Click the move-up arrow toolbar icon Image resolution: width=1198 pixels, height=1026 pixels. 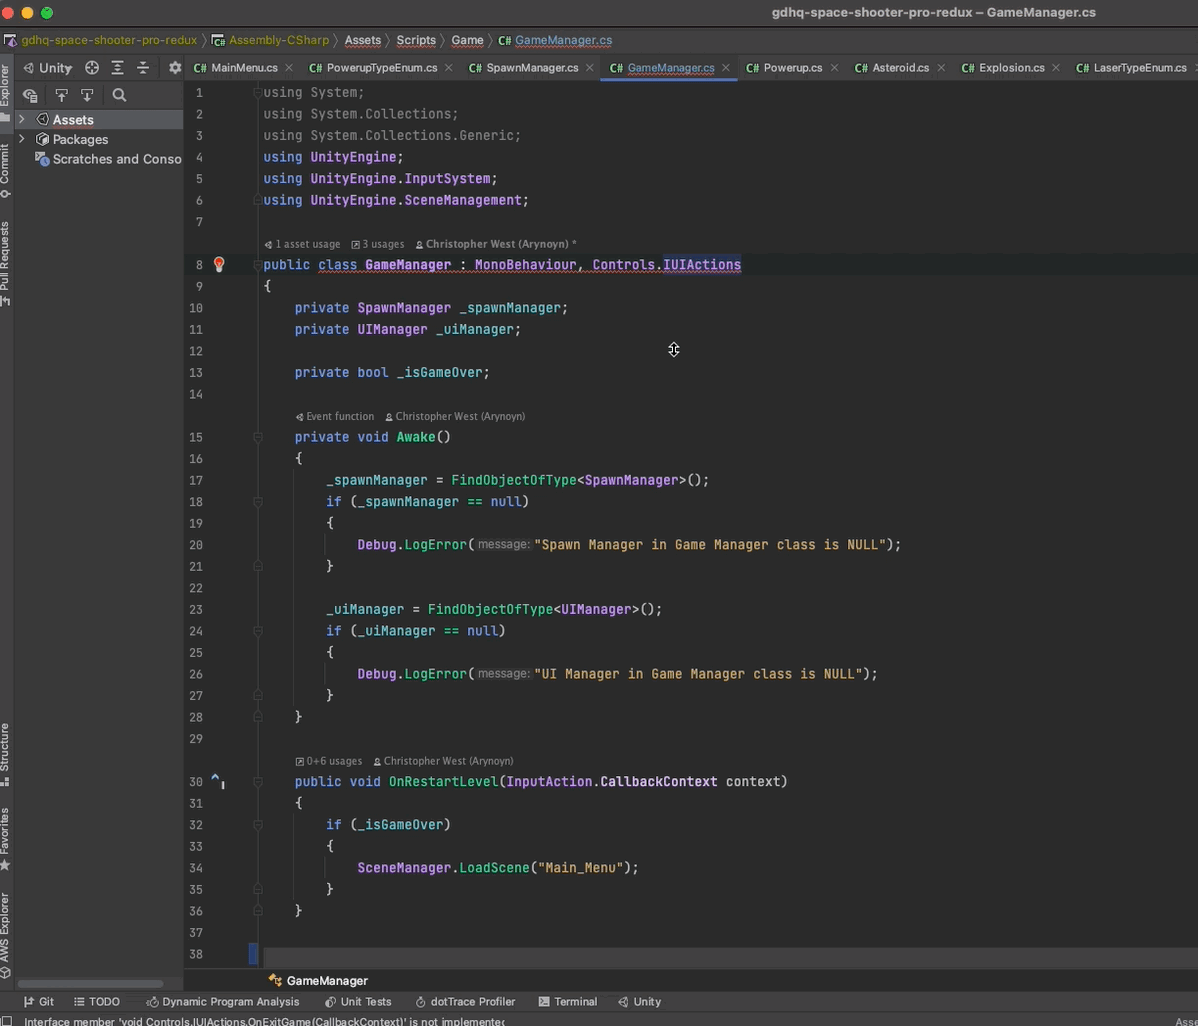(x=62, y=95)
